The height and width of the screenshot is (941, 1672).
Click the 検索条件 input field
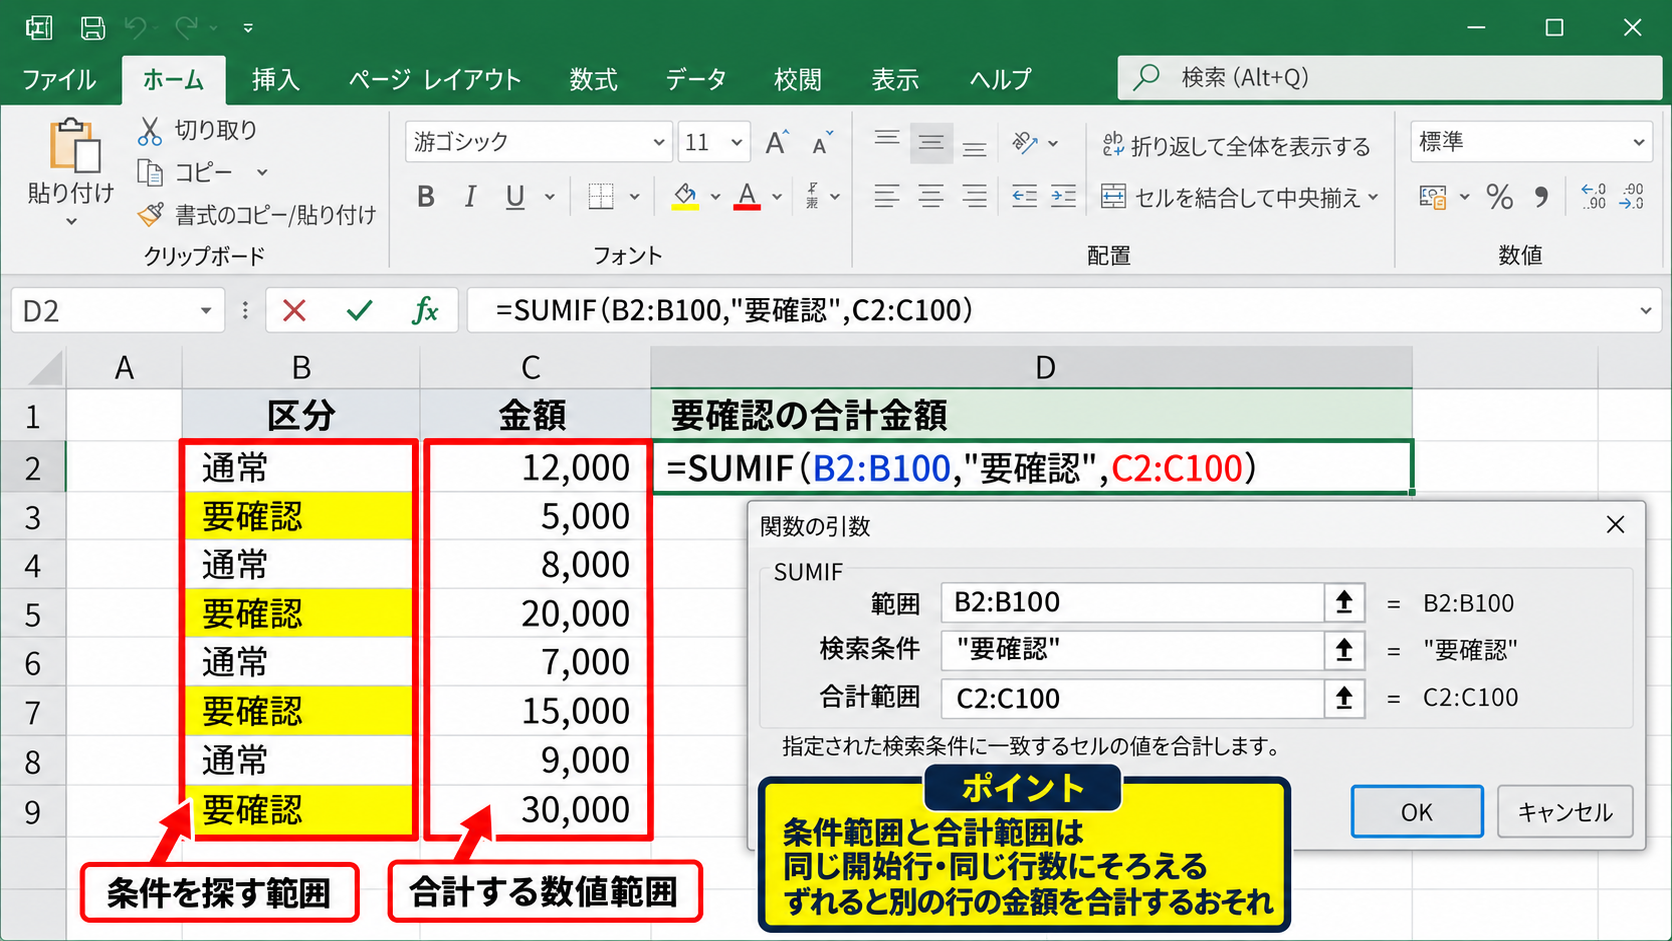click(1132, 650)
